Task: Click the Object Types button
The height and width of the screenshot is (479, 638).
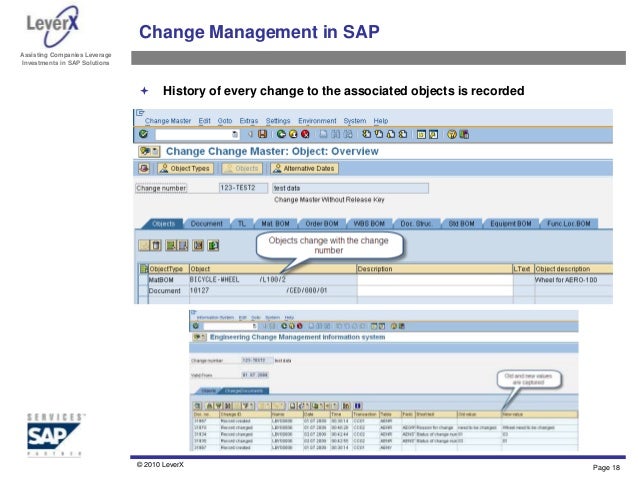Action: coord(185,168)
